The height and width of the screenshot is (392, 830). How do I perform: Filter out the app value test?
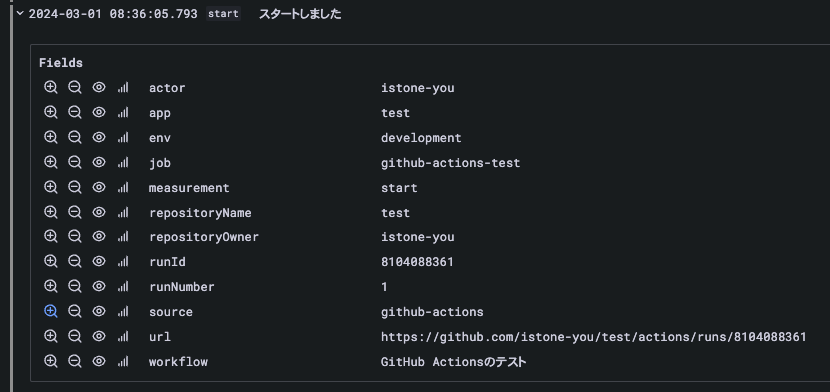[x=75, y=112]
